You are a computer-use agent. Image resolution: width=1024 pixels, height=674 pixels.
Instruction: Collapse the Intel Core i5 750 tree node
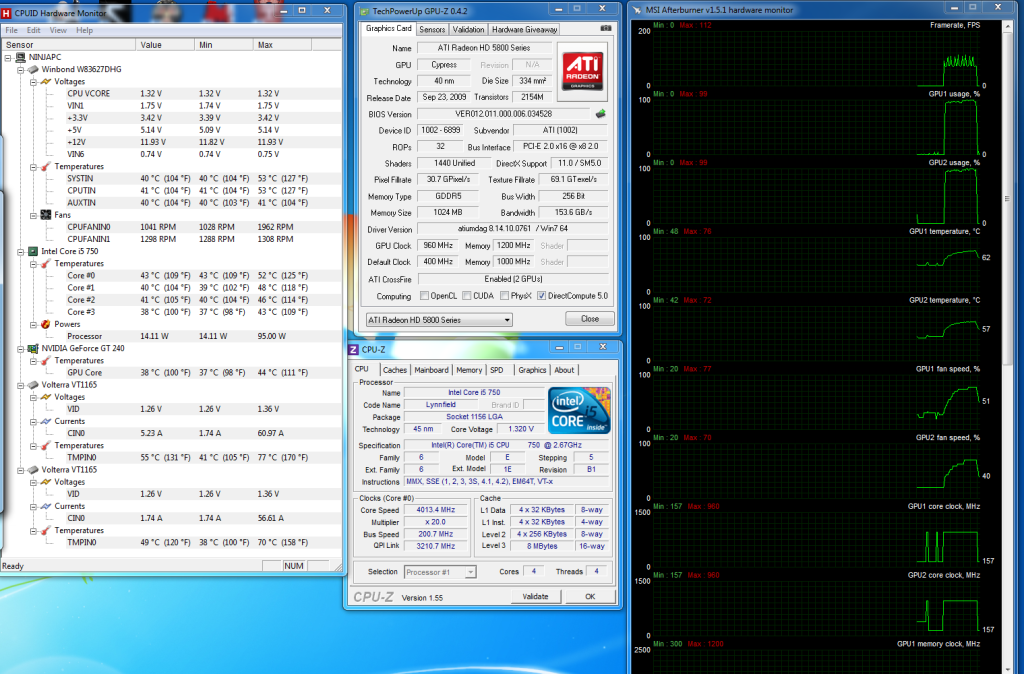pyautogui.click(x=20, y=251)
